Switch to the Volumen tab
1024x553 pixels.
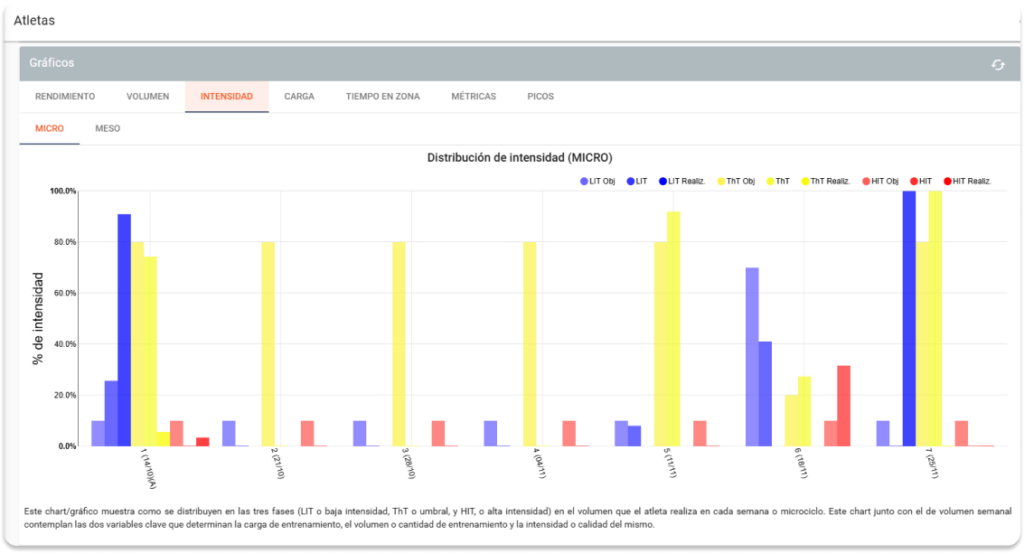(147, 97)
